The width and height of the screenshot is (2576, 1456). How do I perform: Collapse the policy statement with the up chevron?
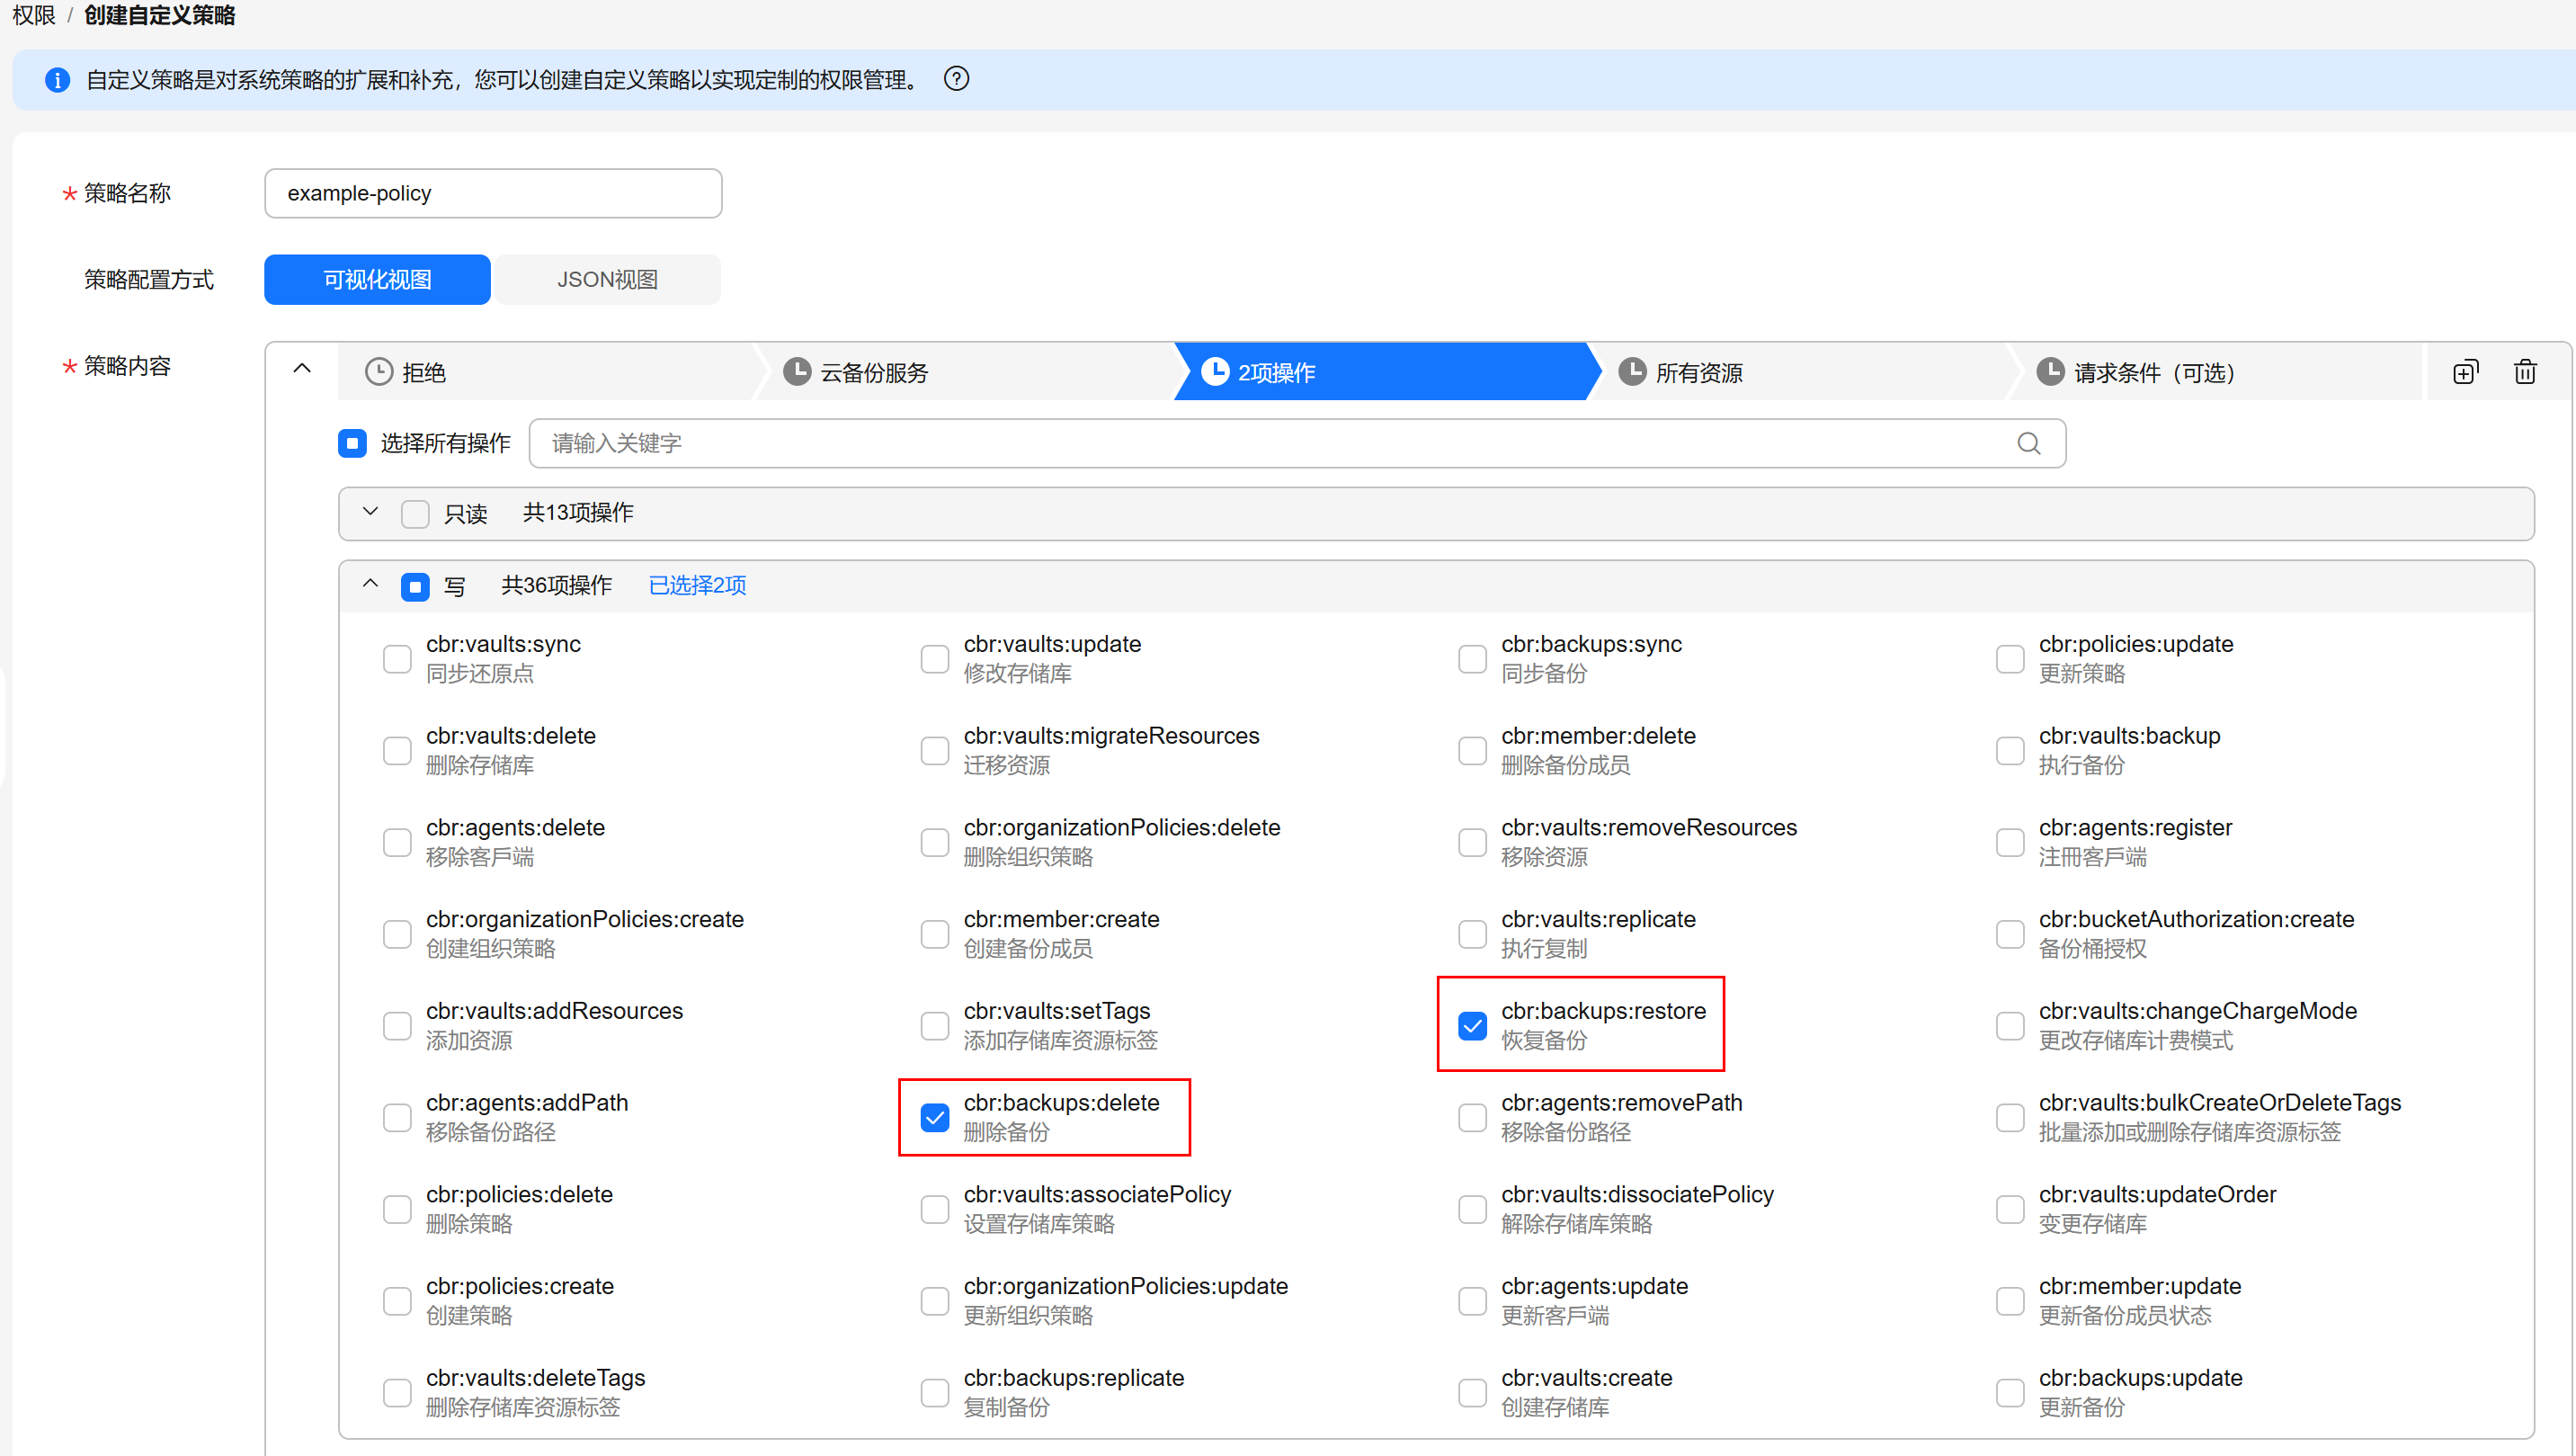301,369
